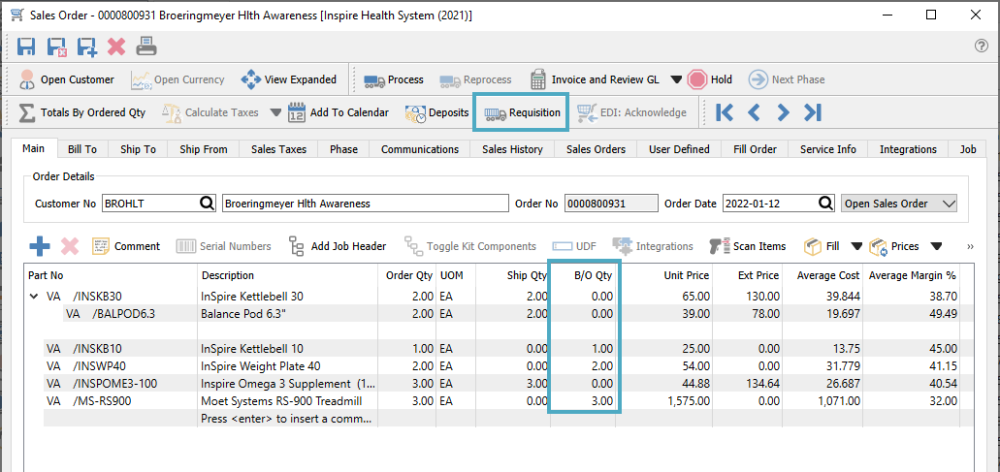Click the Save floppy disk icon
1000x472 pixels.
pyautogui.click(x=26, y=47)
